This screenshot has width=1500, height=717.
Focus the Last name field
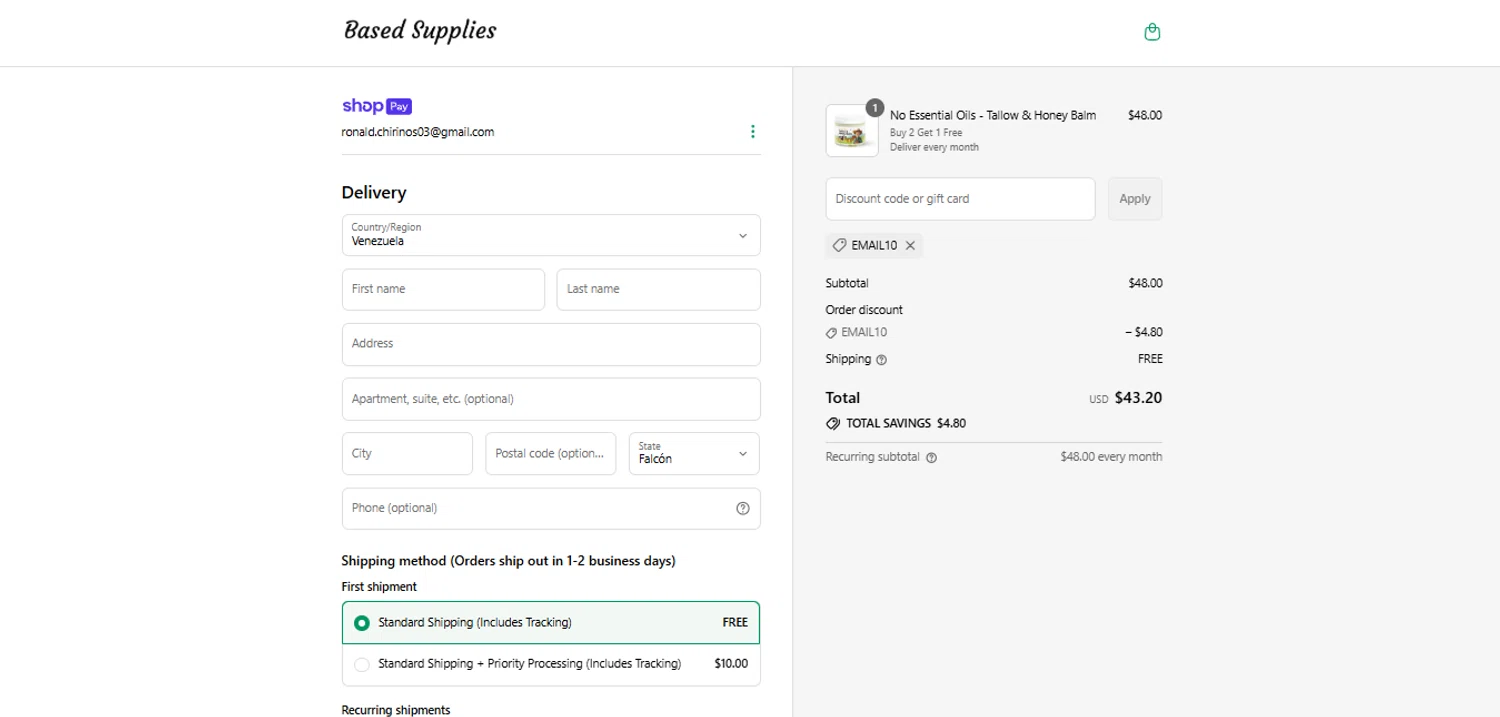(658, 289)
